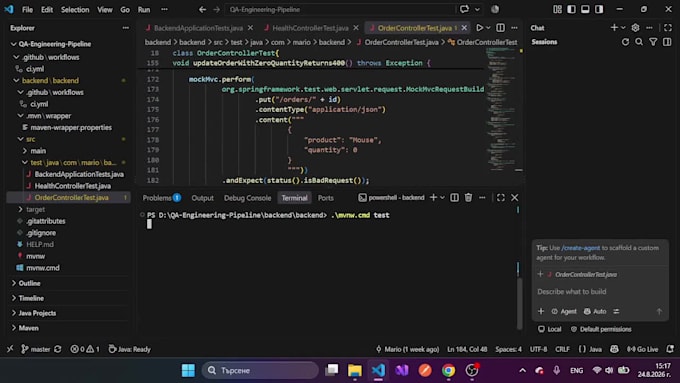Viewport: 680px width, 383px height.
Task: Refresh chat sessions list
Action: 625,42
